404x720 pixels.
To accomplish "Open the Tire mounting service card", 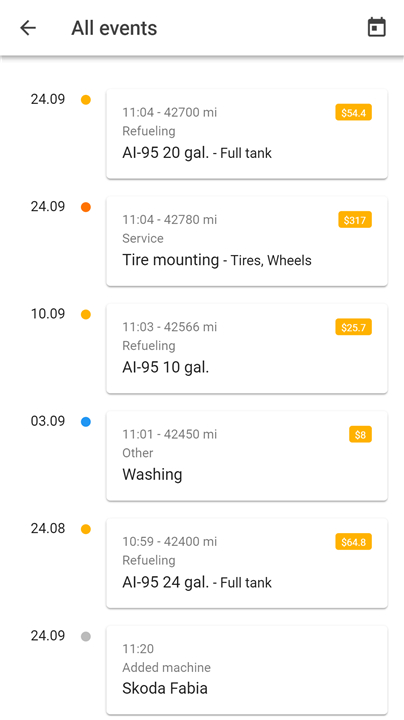I will (247, 241).
